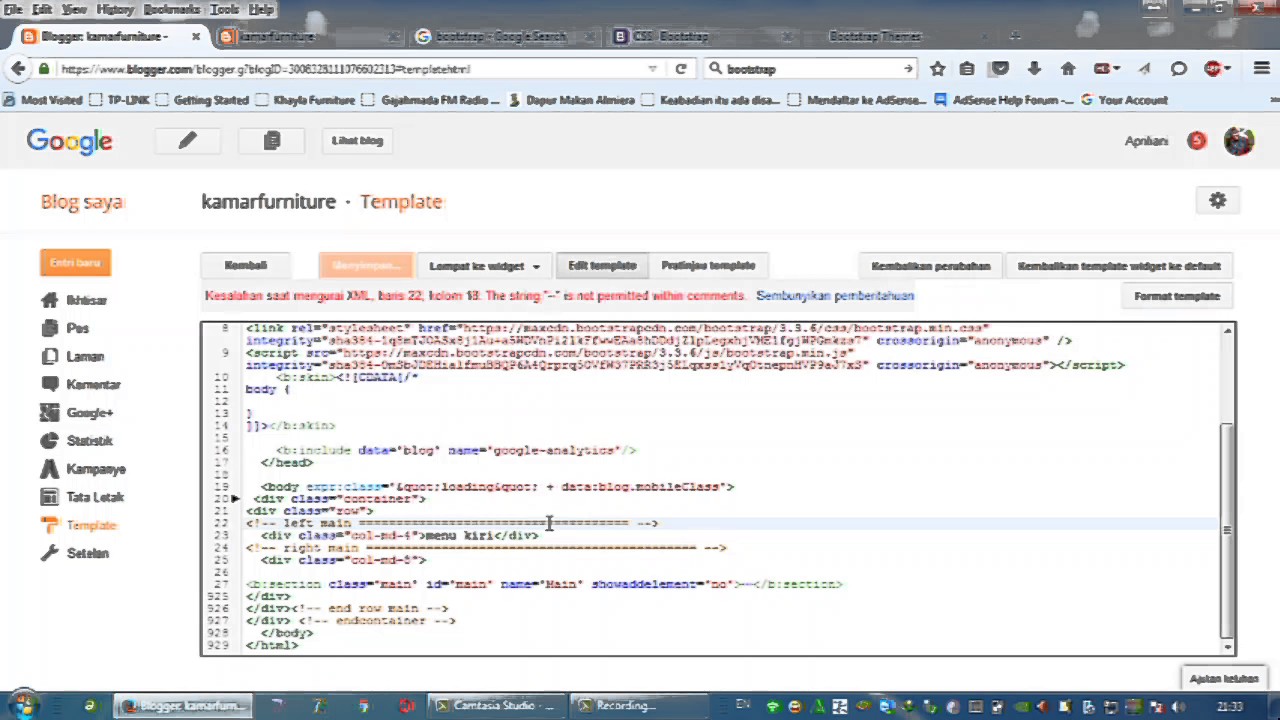Switch to the CSS Bootstrap tab
The image size is (1280, 720).
702,36
